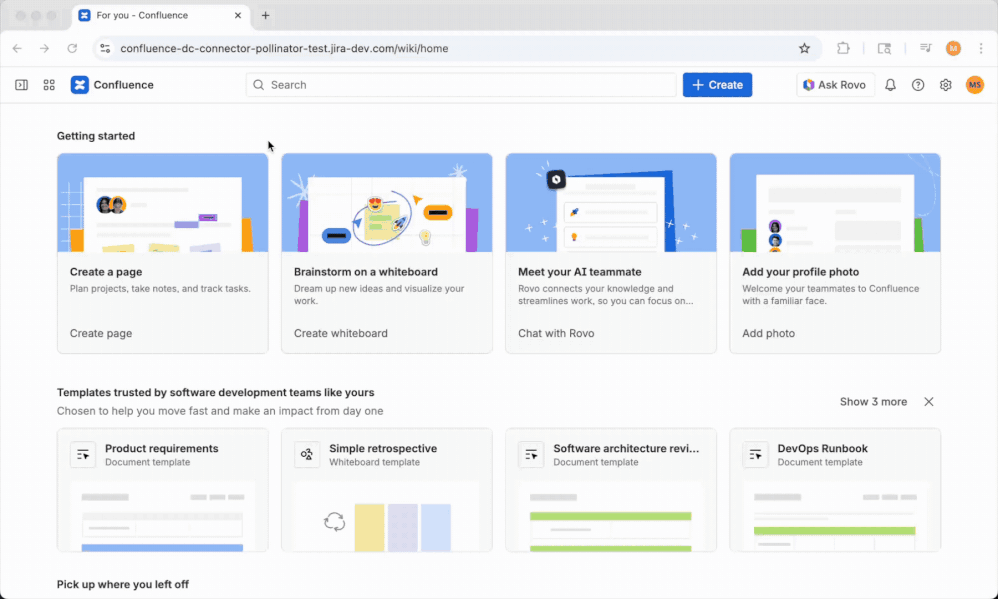Click the Create whiteboard link
The height and width of the screenshot is (599, 998).
341,333
